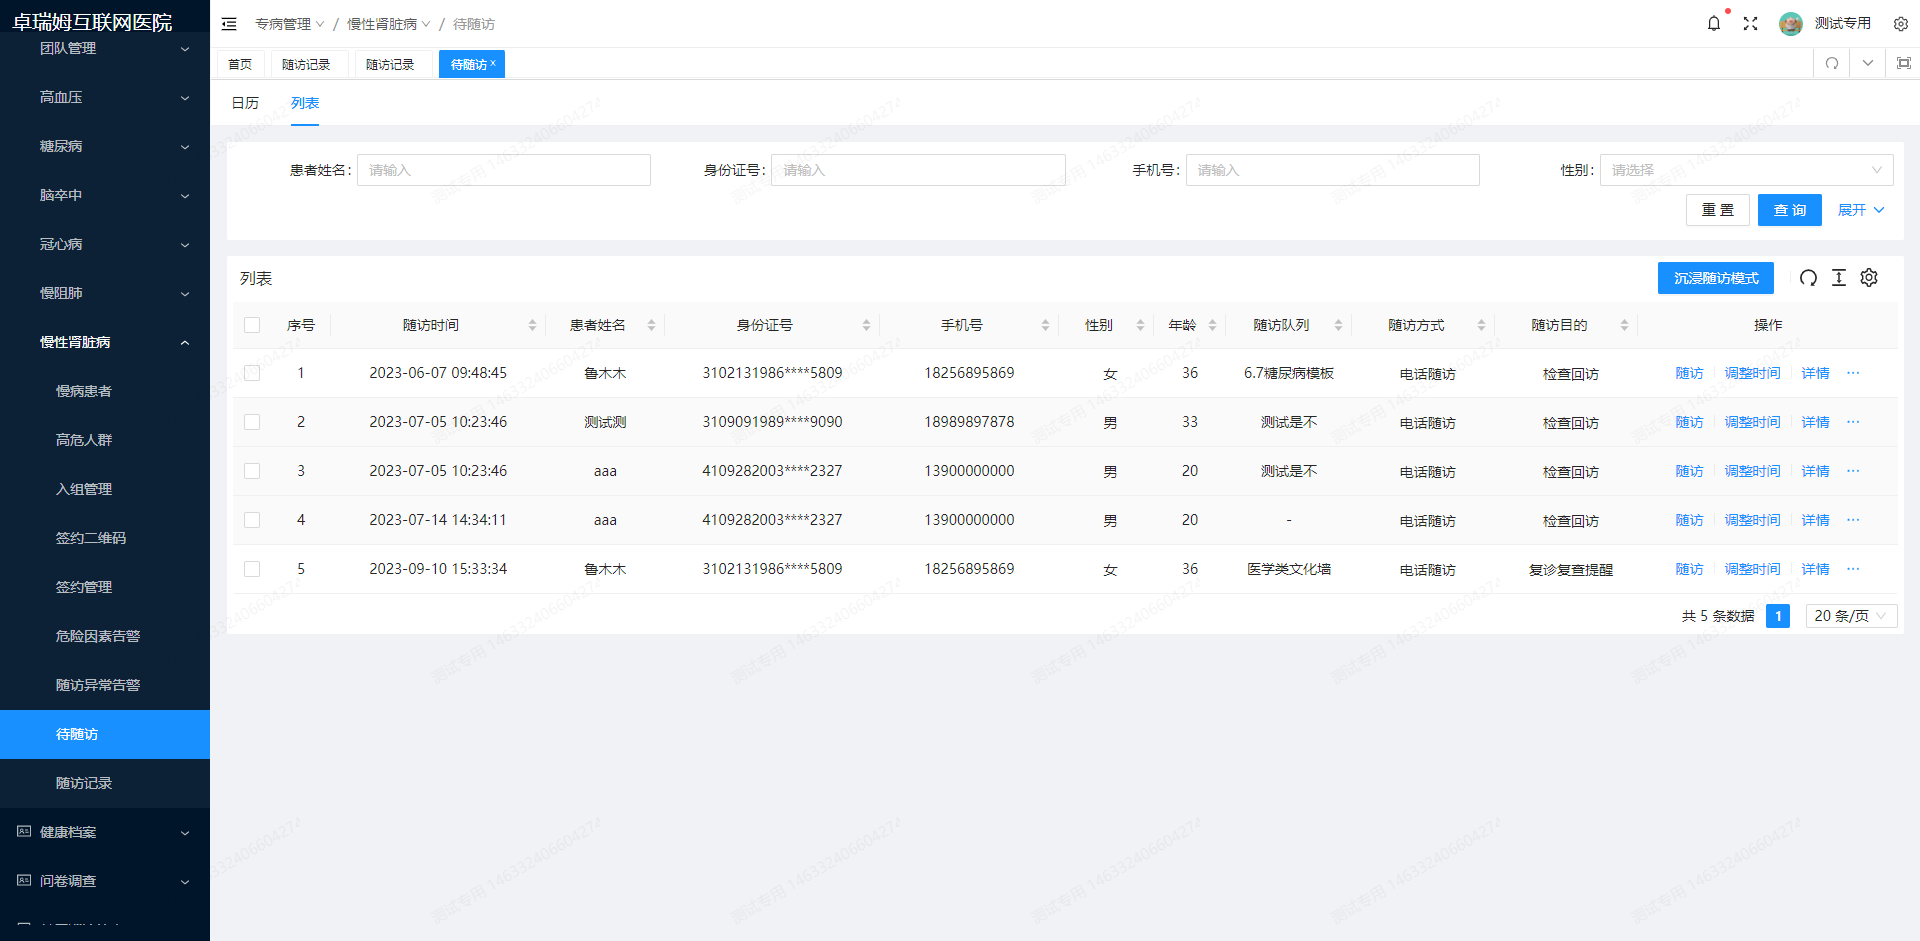The image size is (1920, 941).
Task: Refresh current tab page icon
Action: pyautogui.click(x=1832, y=63)
